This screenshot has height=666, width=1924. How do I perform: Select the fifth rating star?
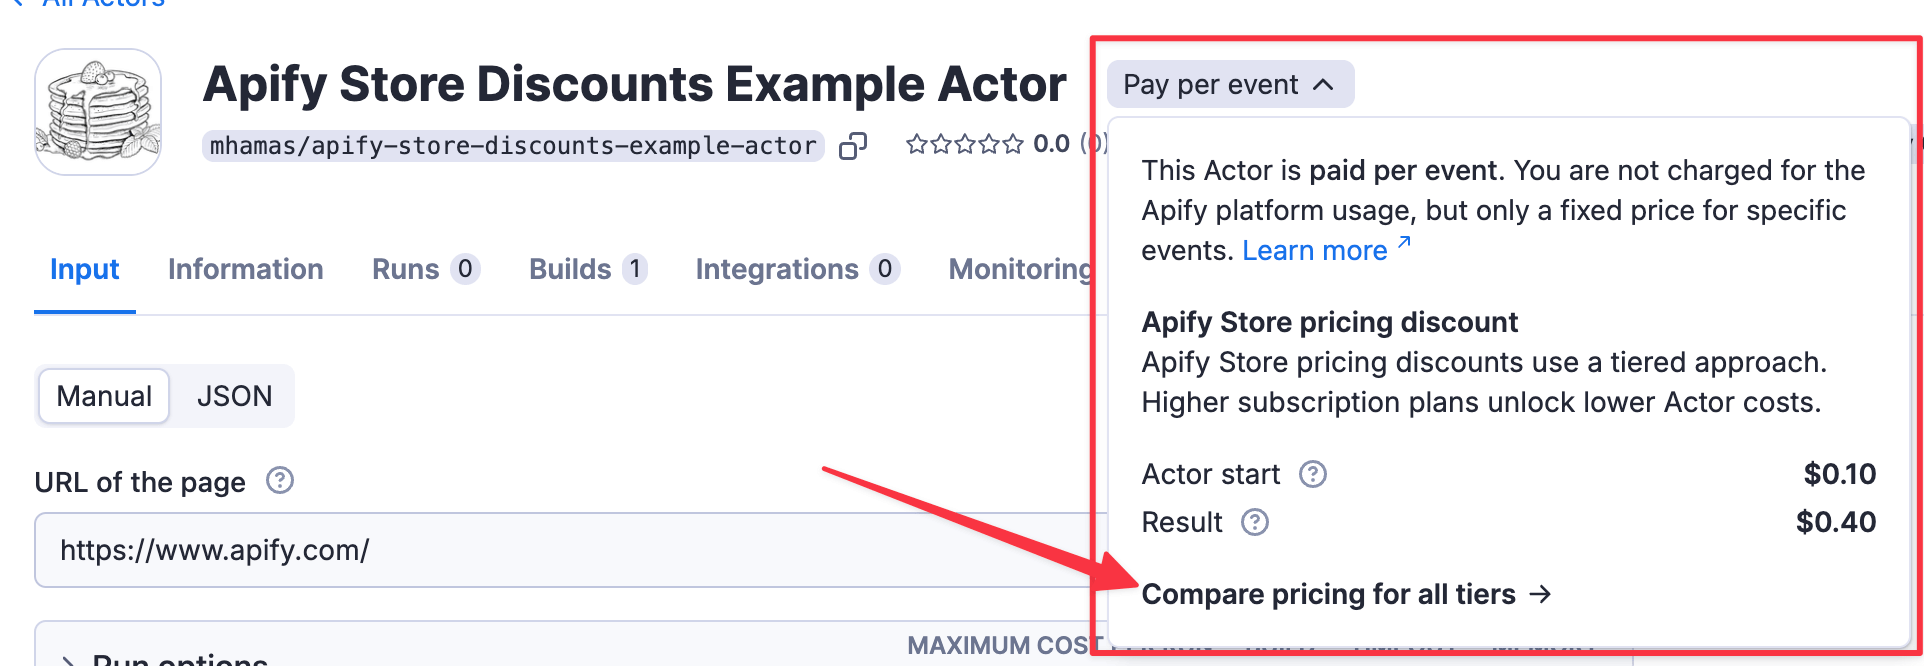point(1012,143)
